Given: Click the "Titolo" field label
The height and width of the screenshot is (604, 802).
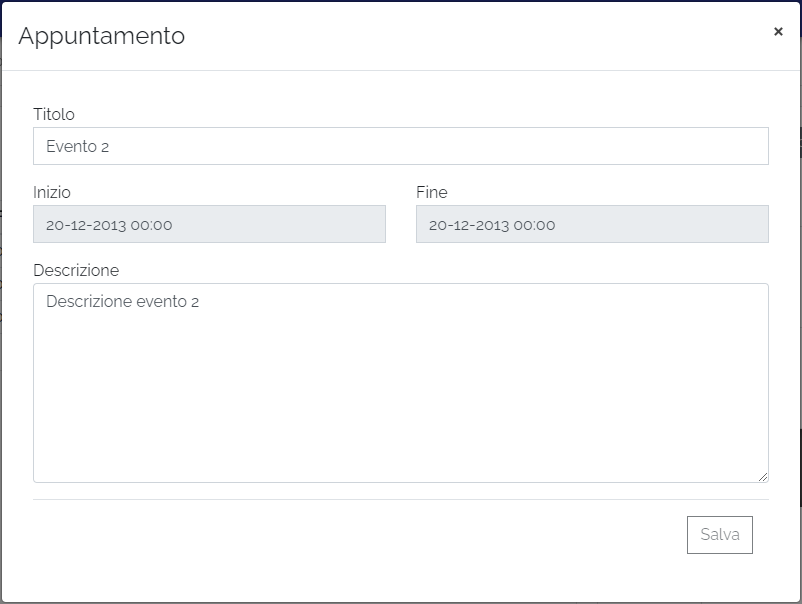Looking at the screenshot, I should (x=54, y=115).
